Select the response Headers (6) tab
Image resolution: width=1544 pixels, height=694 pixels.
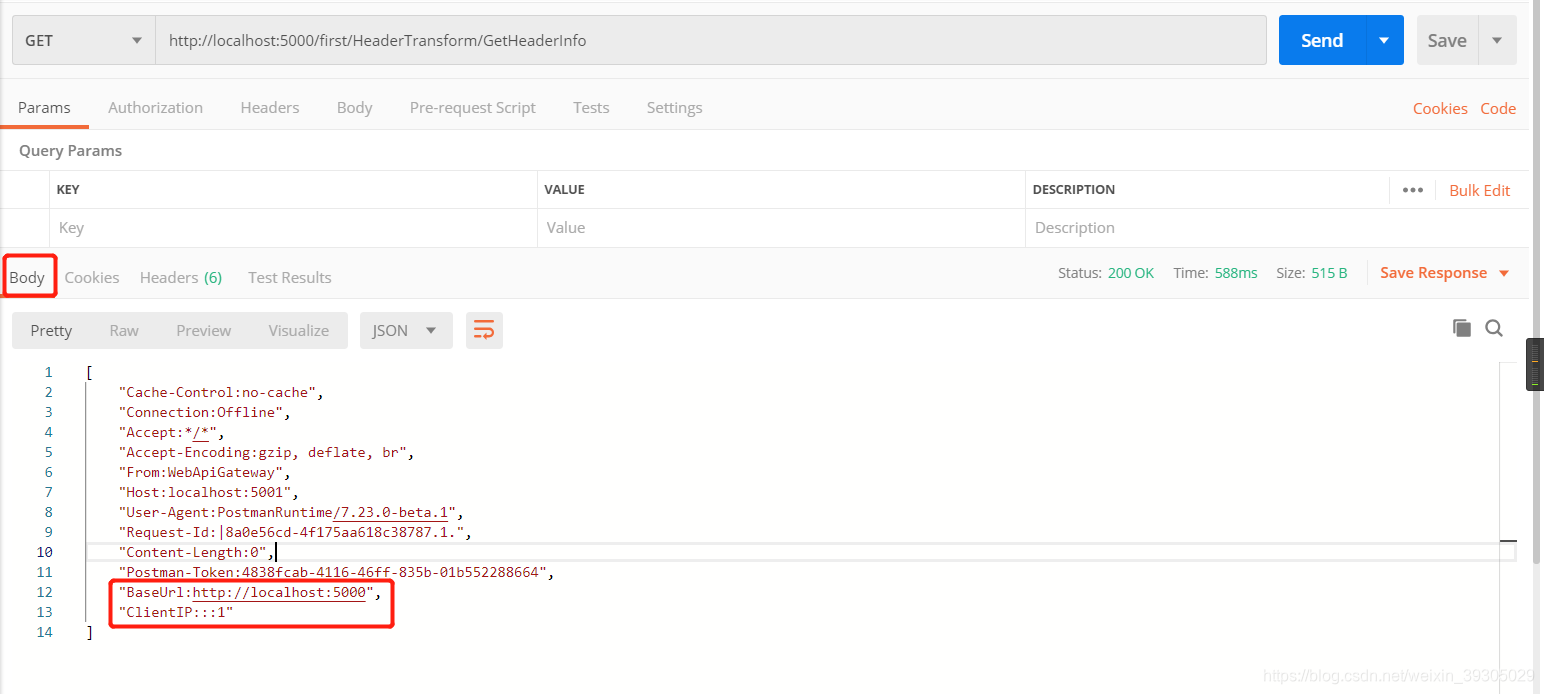[x=181, y=278]
